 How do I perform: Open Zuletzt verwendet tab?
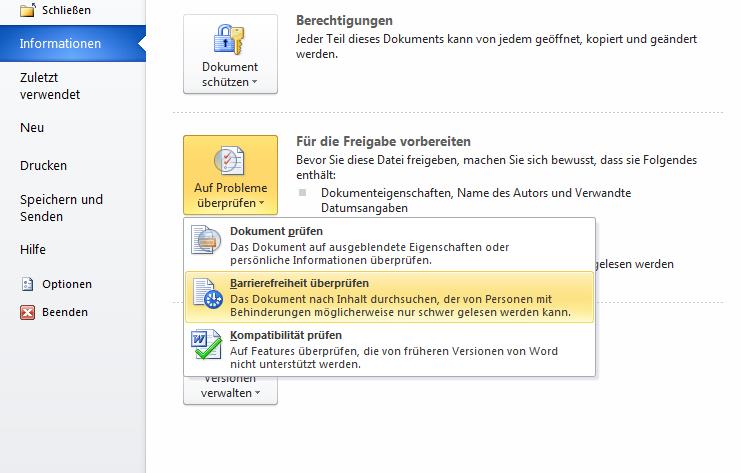pos(50,86)
